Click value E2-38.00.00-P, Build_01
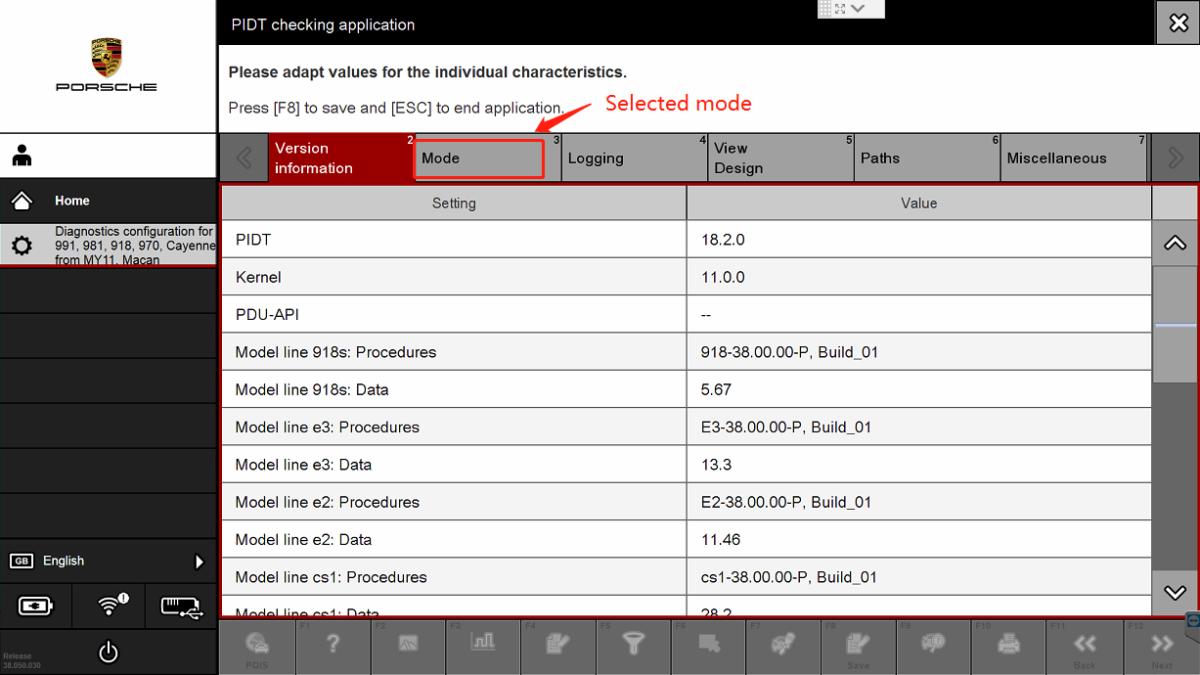The height and width of the screenshot is (675, 1200). coord(786,502)
